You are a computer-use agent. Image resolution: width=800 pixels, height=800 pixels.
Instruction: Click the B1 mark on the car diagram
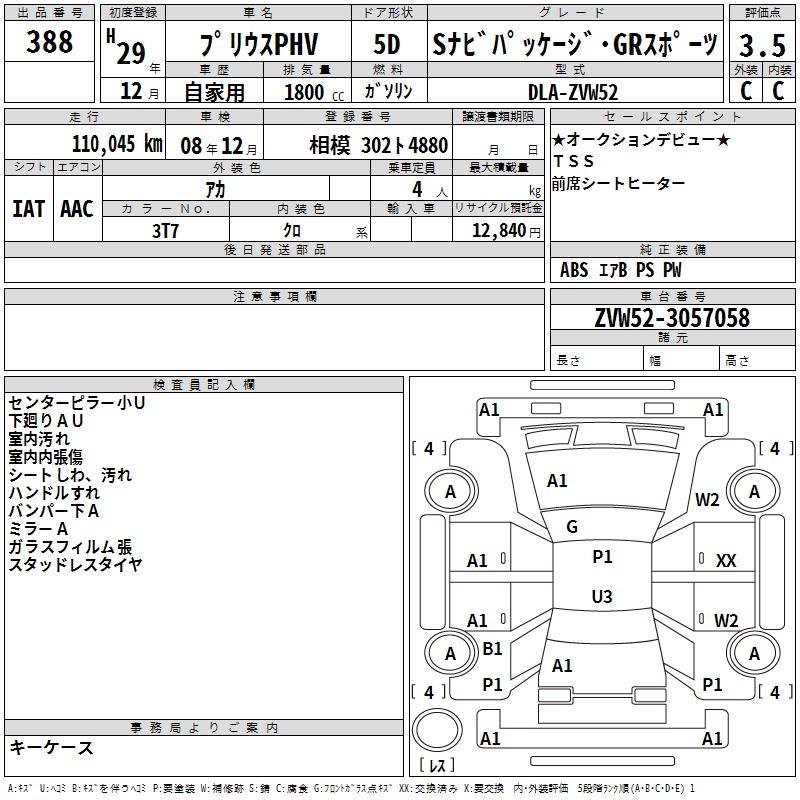(x=492, y=648)
